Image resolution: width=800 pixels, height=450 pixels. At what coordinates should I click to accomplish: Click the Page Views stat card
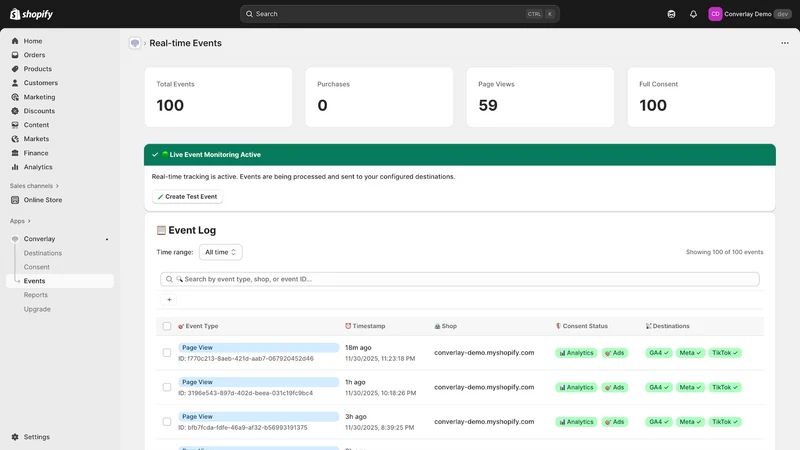[540, 97]
